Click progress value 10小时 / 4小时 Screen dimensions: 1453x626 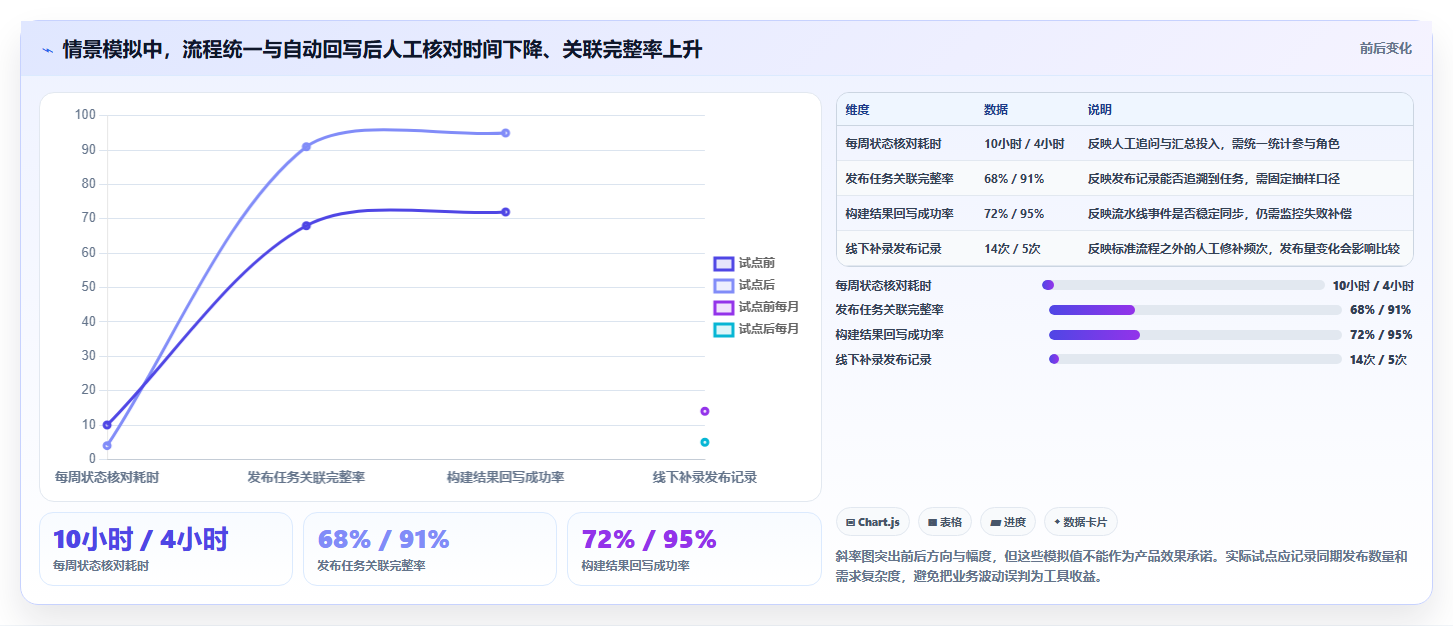pyautogui.click(x=1372, y=285)
